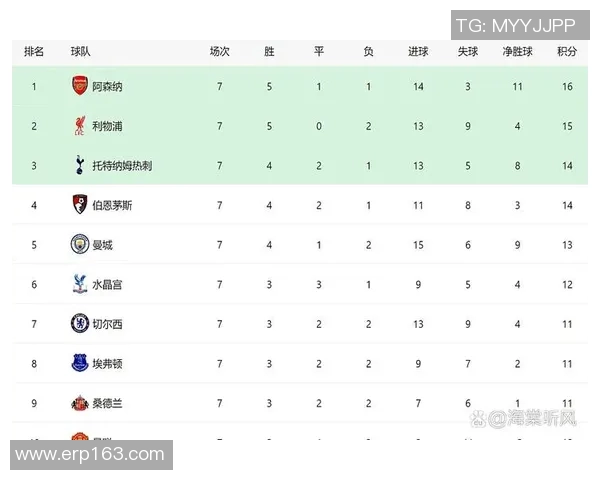Open team name 曼城
The width and height of the screenshot is (600, 480).
click(102, 245)
